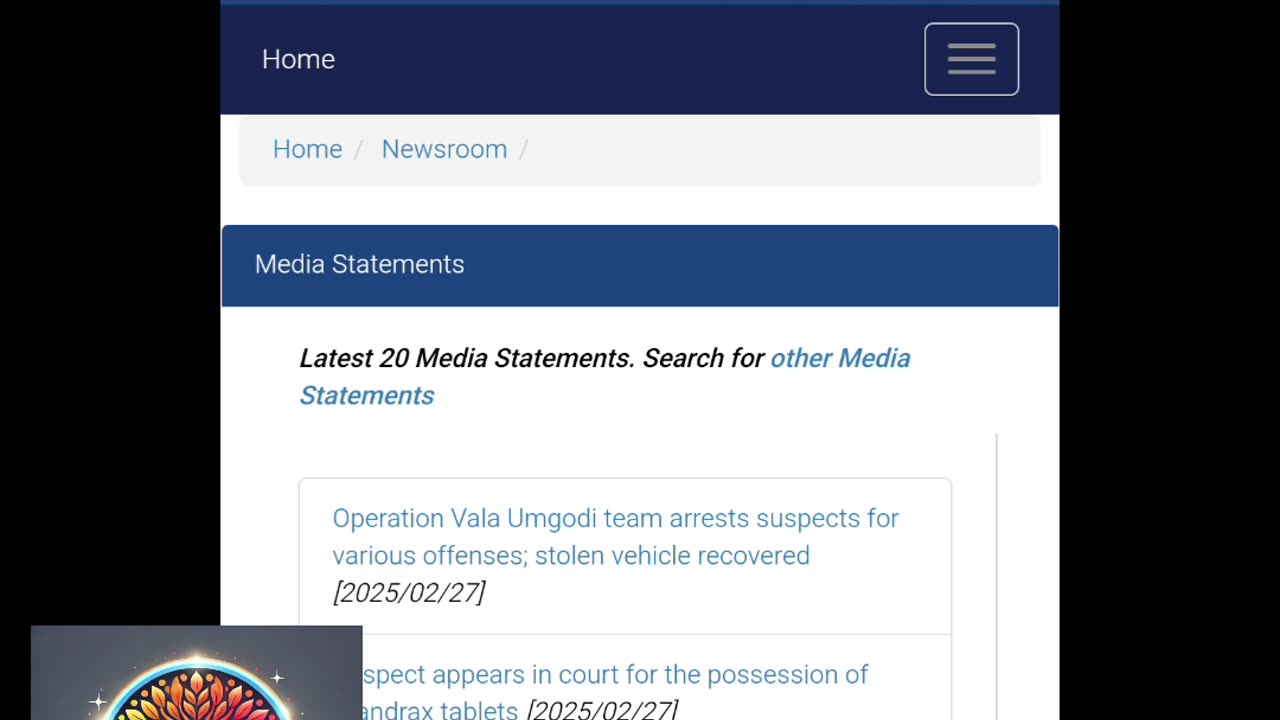Click the empty grey breadcrumb bar area

coord(780,150)
